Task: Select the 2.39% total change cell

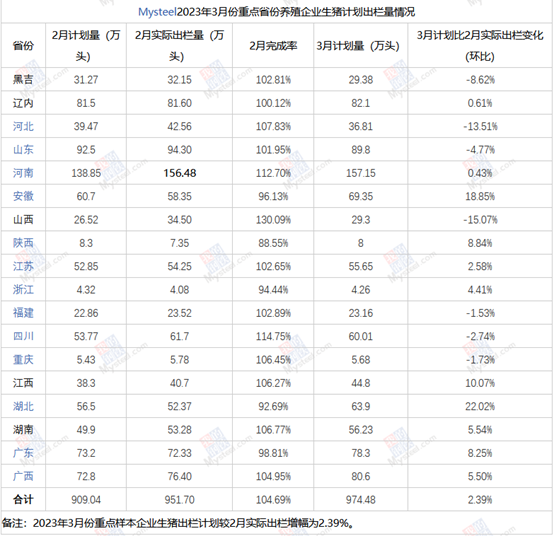Action: pos(480,500)
